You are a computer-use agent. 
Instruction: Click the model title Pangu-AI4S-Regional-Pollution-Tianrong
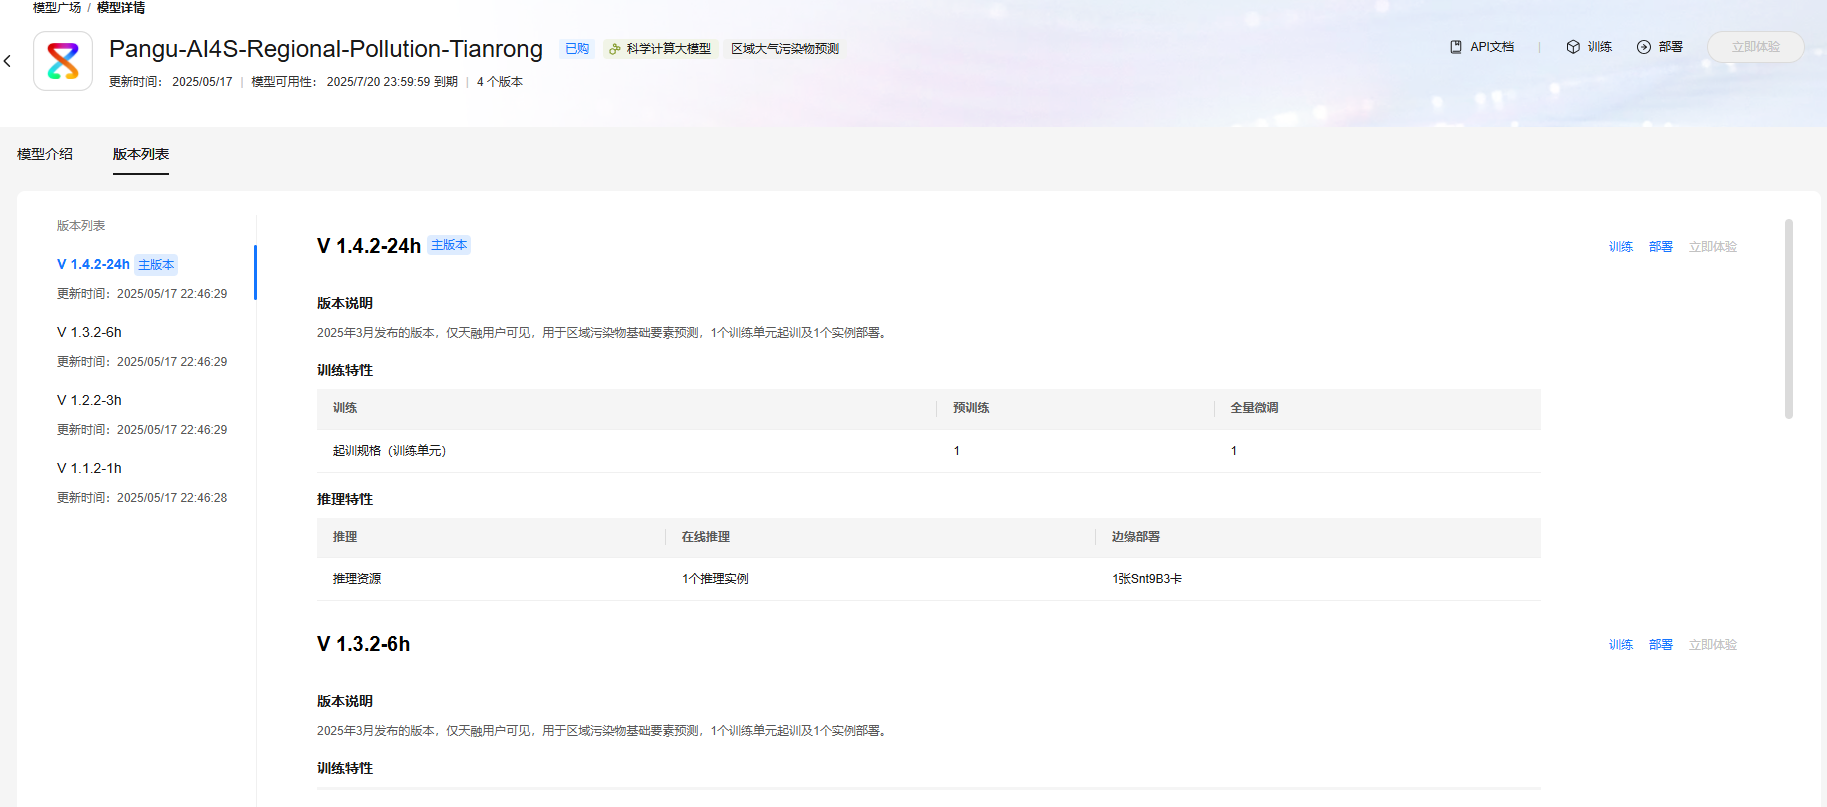(x=326, y=49)
